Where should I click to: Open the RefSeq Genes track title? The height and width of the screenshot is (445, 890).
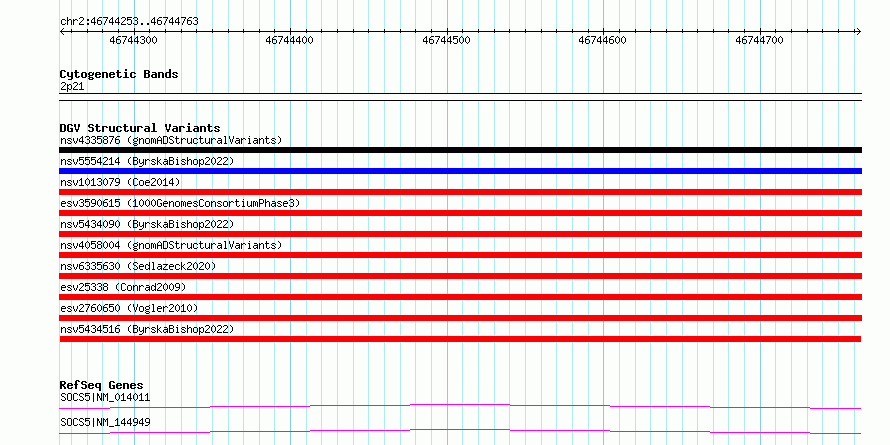(x=101, y=386)
